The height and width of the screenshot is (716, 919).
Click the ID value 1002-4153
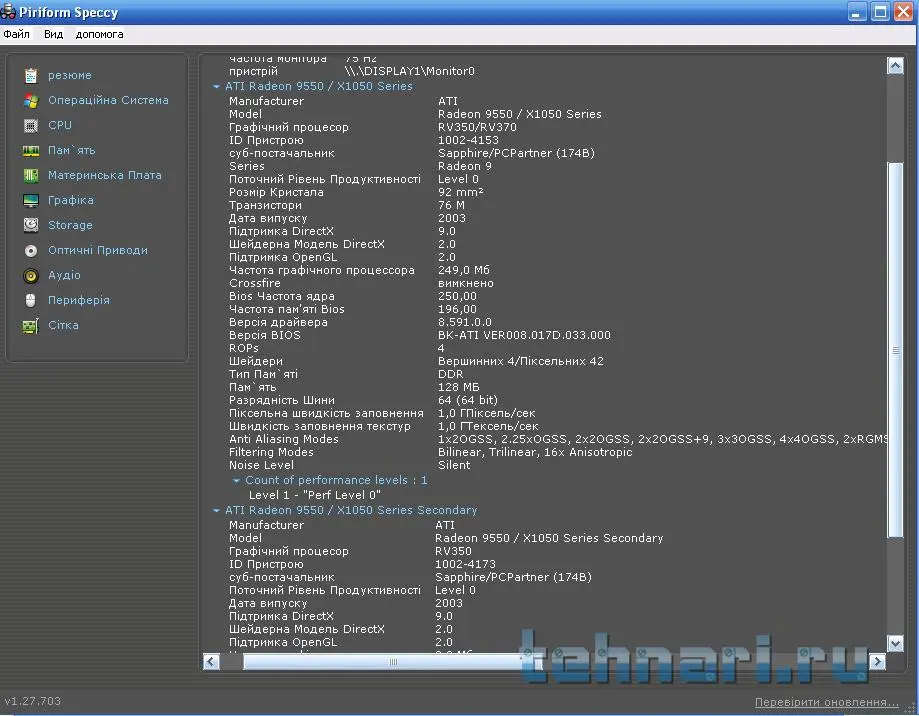pos(468,140)
